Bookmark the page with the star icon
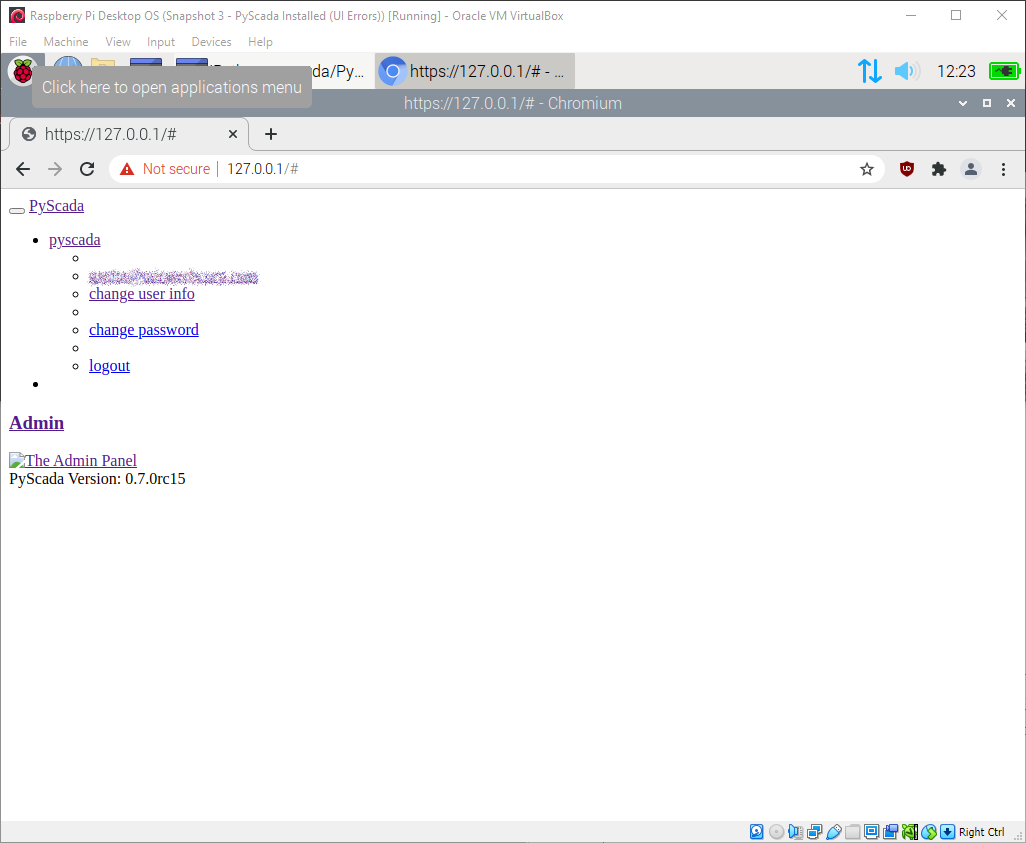Image resolution: width=1026 pixels, height=843 pixels. coord(866,169)
